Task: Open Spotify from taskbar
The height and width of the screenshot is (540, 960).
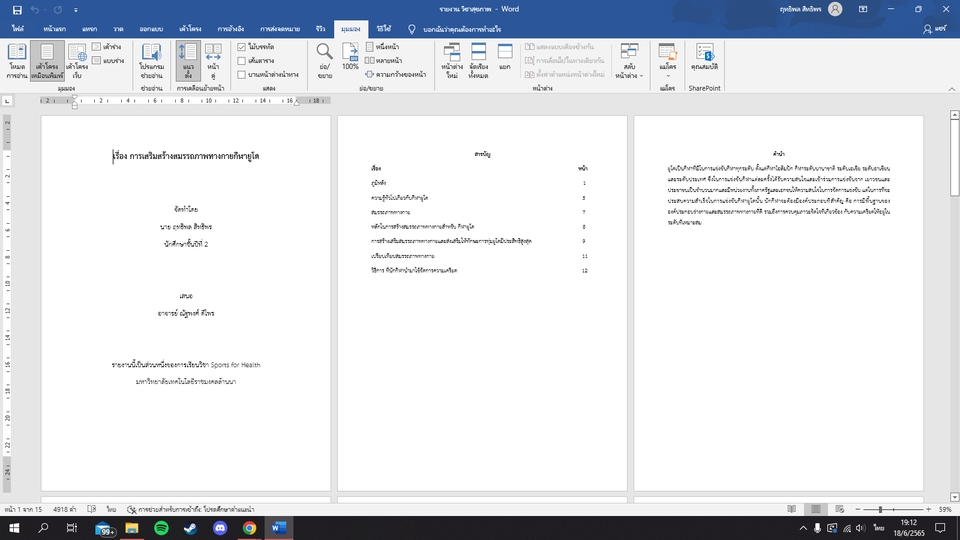Action: 161,528
